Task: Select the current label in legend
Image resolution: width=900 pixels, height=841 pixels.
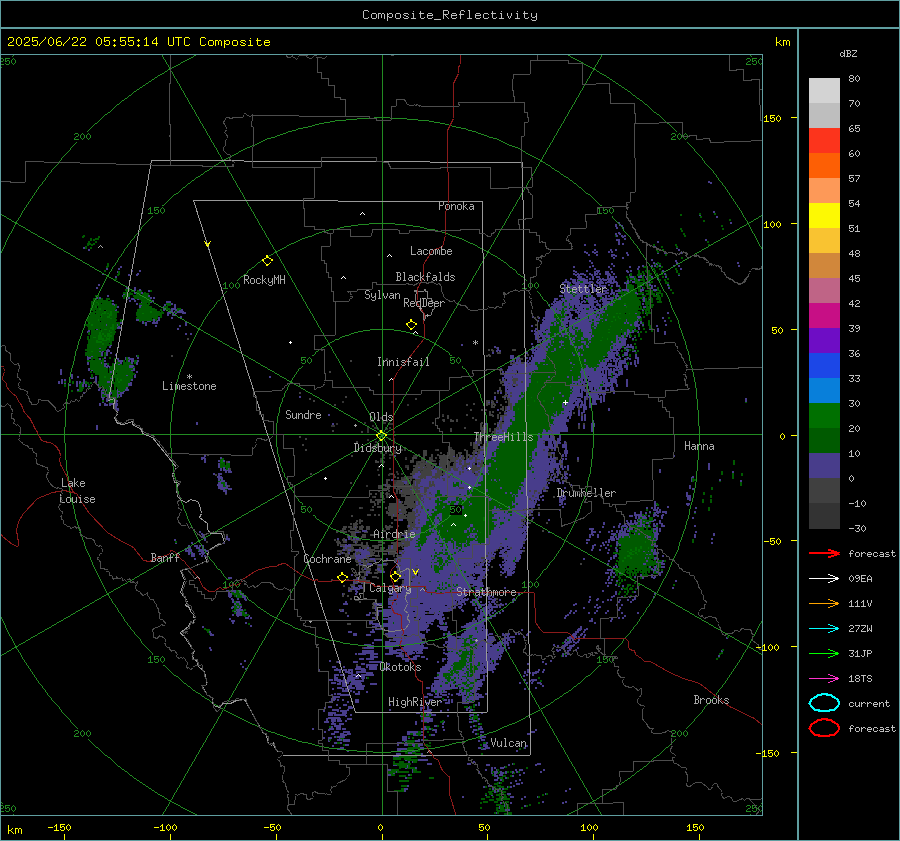Action: [869, 703]
